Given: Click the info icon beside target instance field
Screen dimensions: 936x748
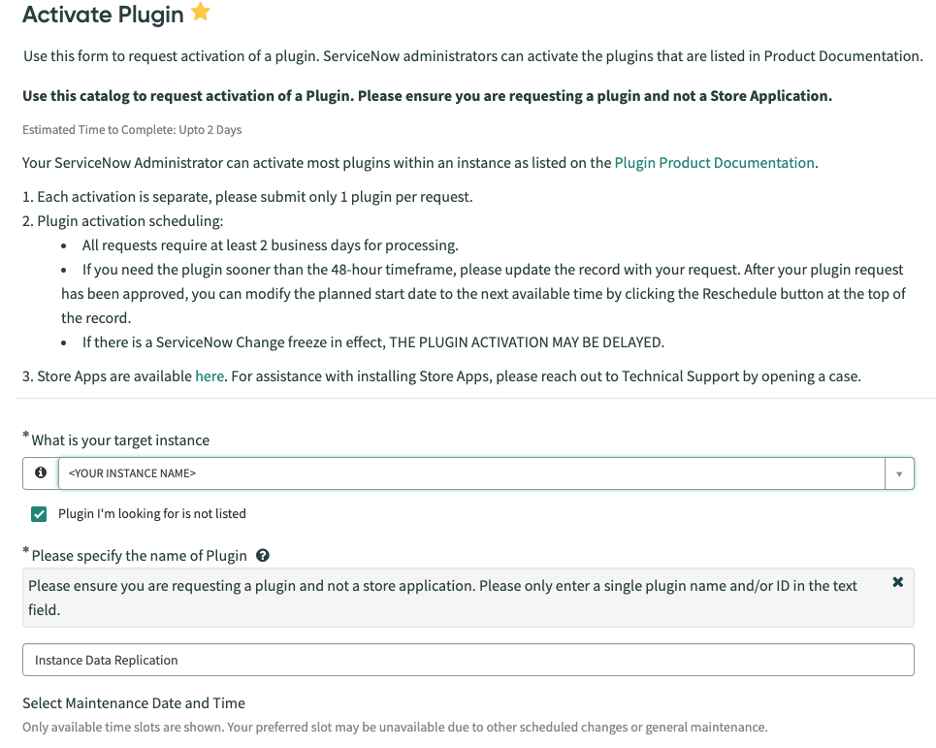Looking at the screenshot, I should [41, 473].
